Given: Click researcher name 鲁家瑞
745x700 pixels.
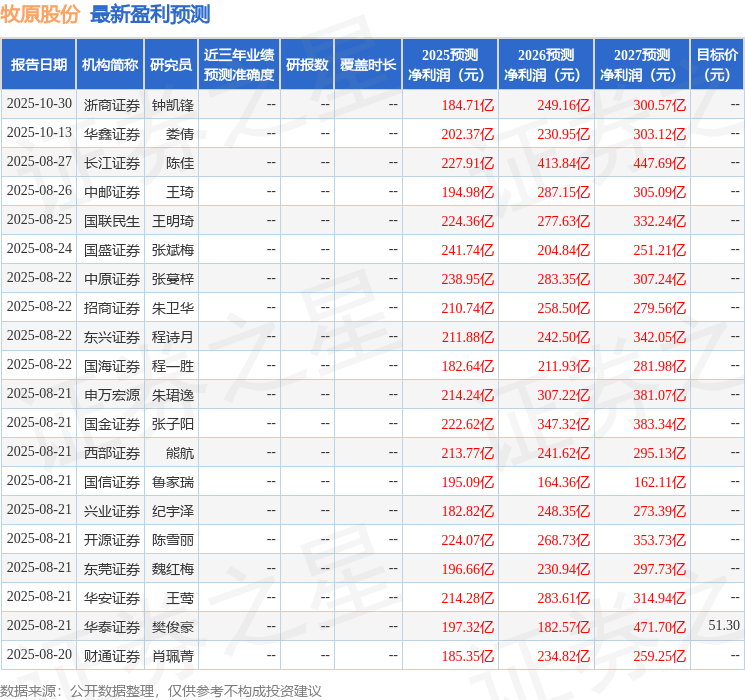Looking at the screenshot, I should point(173,482).
